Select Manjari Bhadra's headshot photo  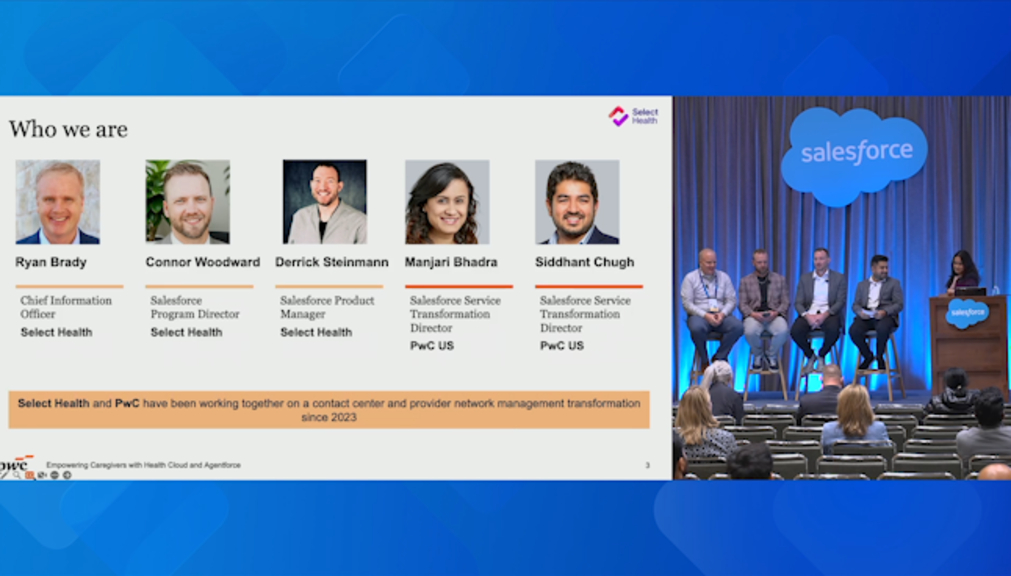tap(447, 202)
